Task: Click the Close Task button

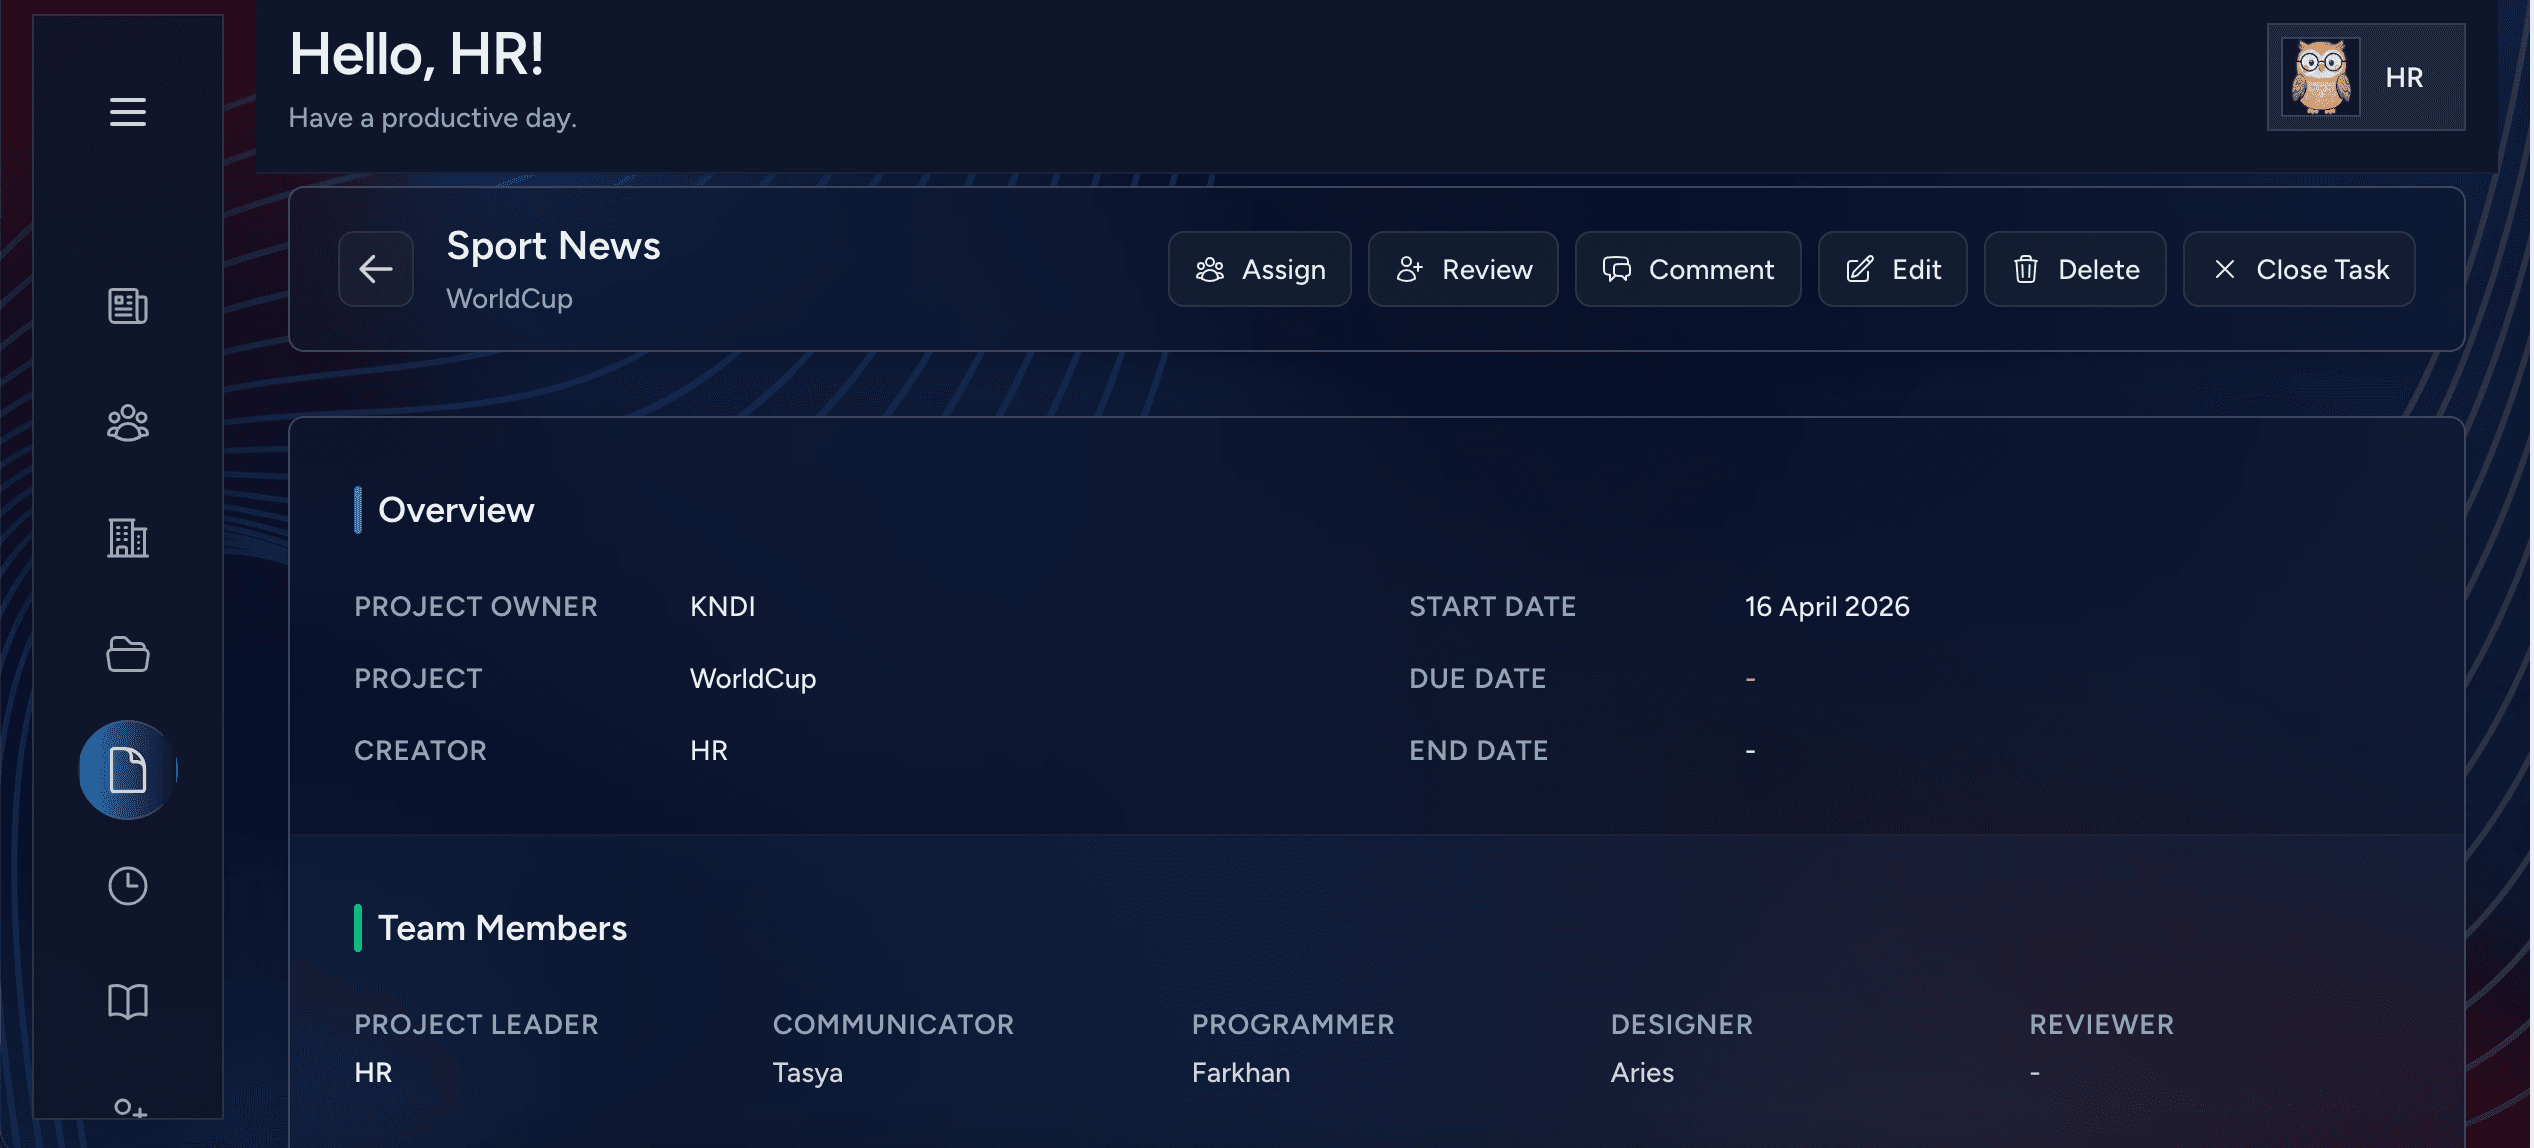Action: (2299, 269)
